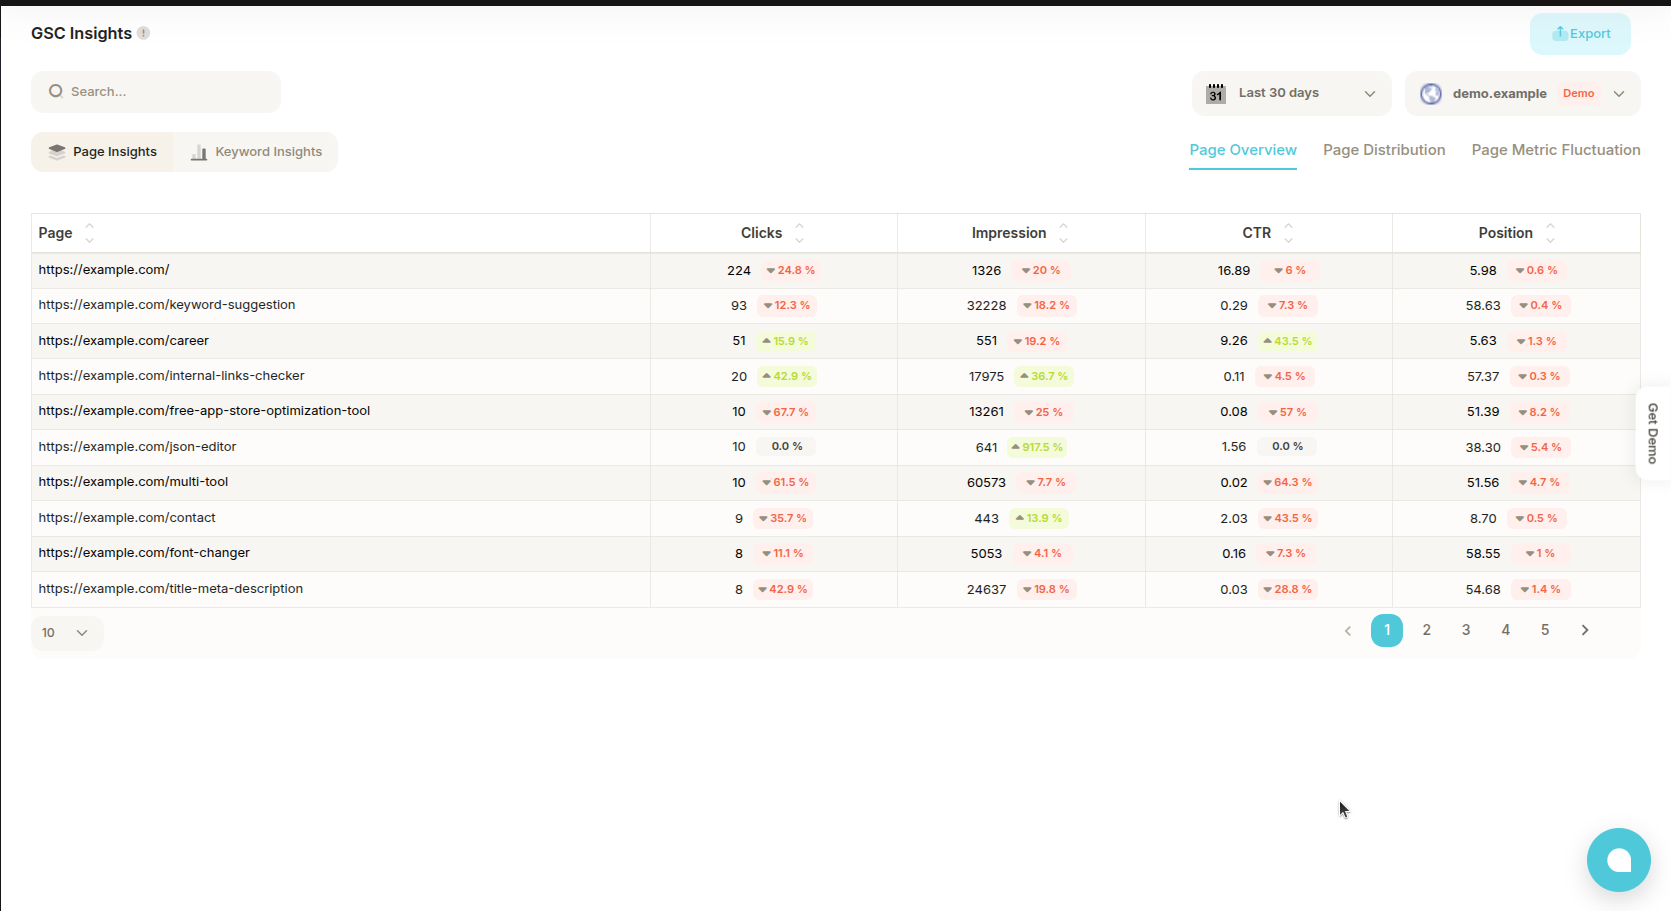Open the Page Distribution tab

(1383, 150)
